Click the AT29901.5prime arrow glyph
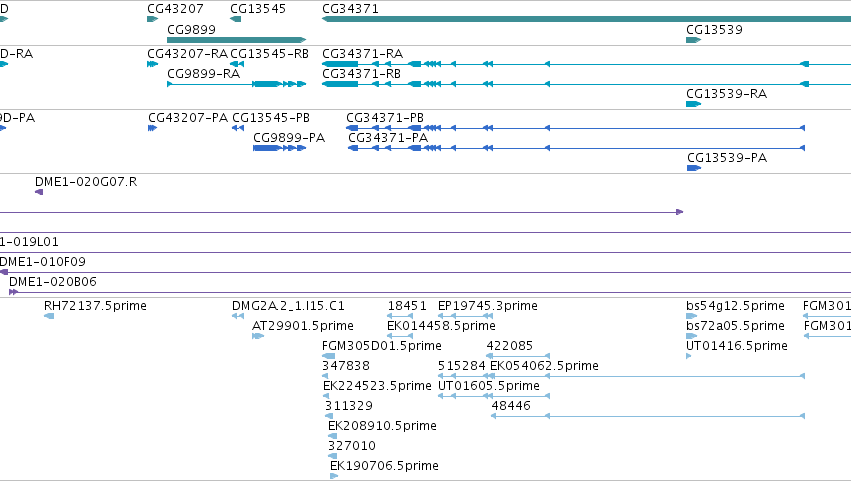Screen dimensions: 851x481 click(258, 336)
